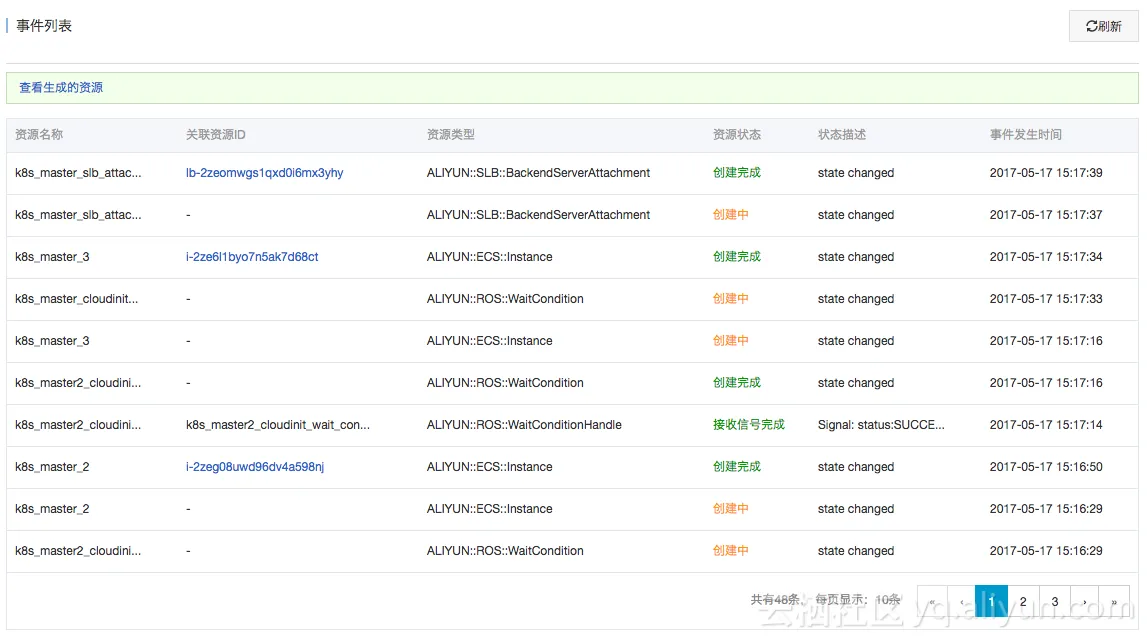Click ALIYUN::ROS::WaitConditionHandle resource type

point(524,425)
